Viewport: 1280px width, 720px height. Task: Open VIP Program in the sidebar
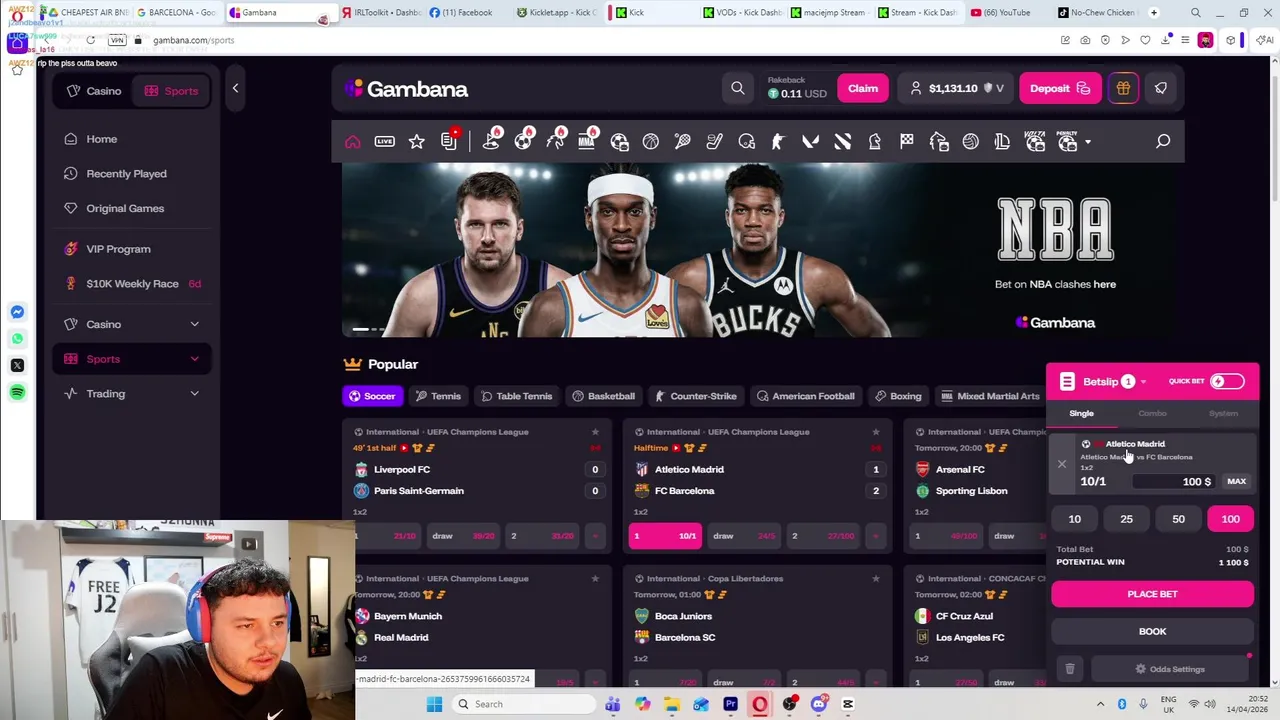tap(131, 249)
